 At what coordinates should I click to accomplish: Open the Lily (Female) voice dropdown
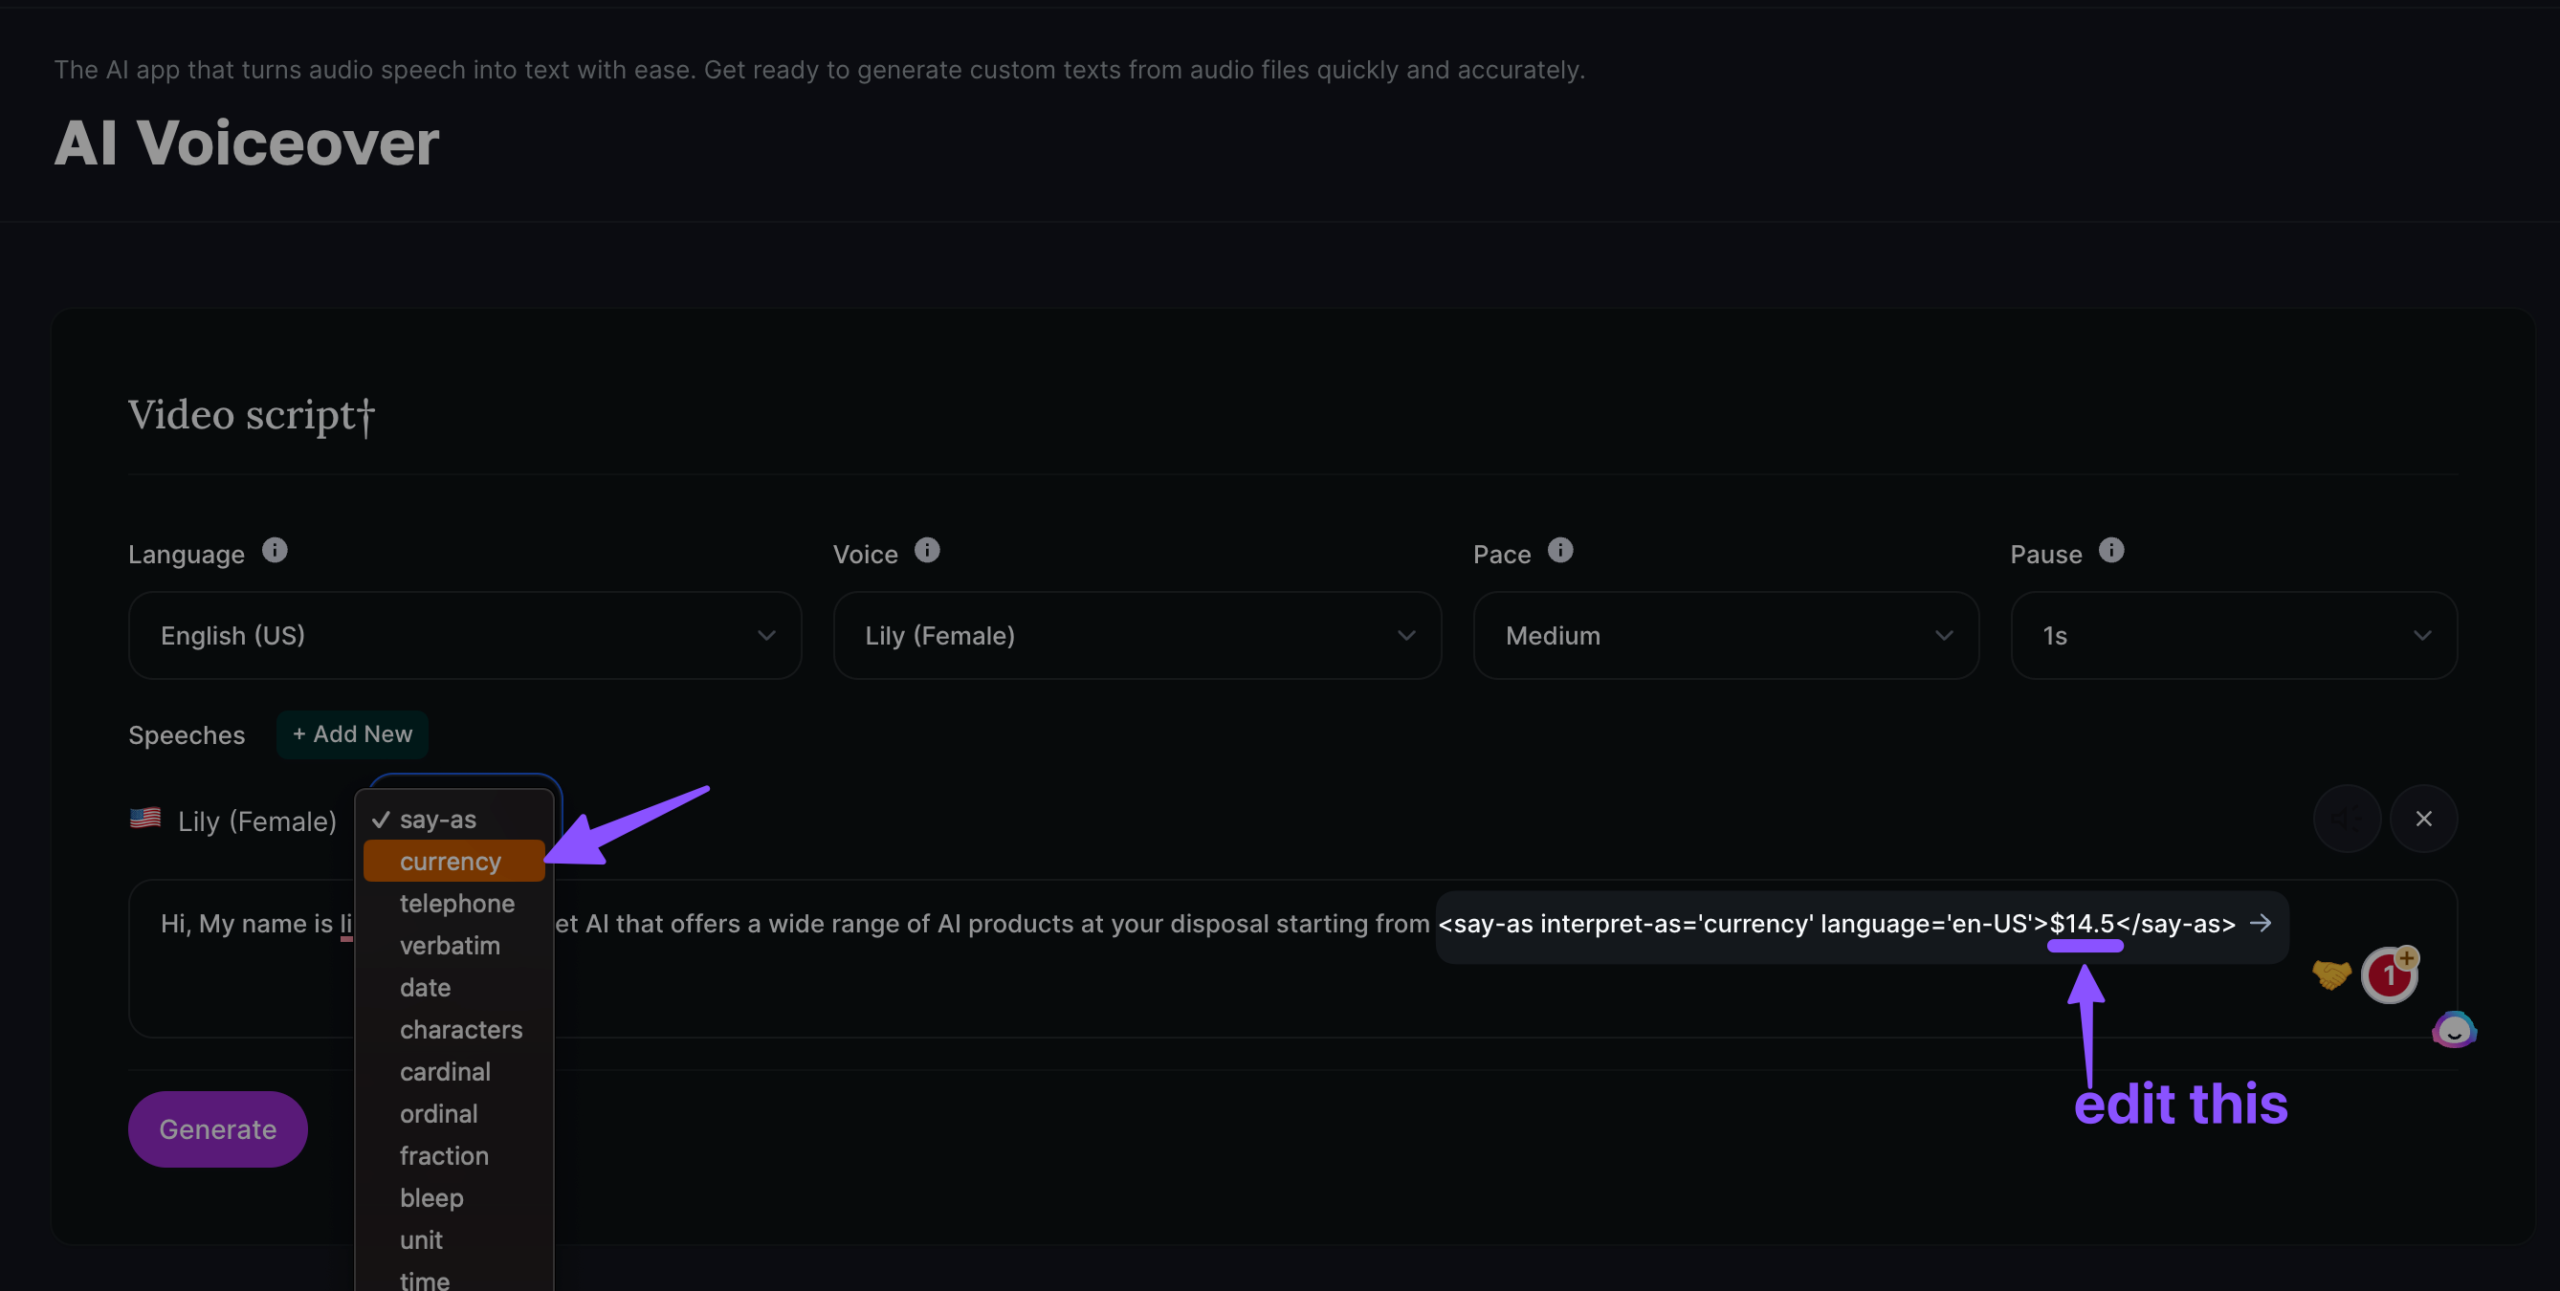coord(1137,636)
